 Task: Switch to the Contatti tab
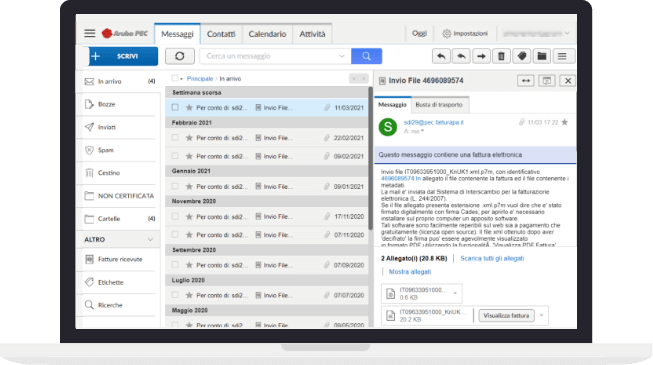tap(221, 34)
